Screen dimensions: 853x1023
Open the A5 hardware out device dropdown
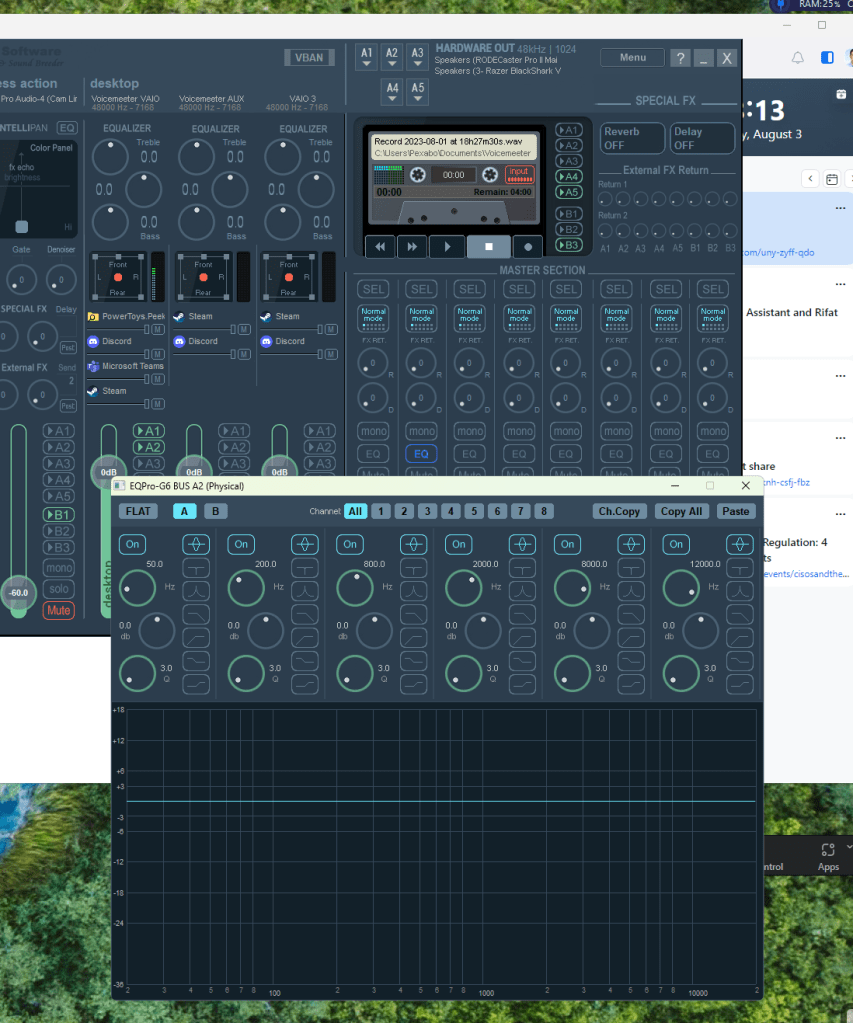point(417,91)
